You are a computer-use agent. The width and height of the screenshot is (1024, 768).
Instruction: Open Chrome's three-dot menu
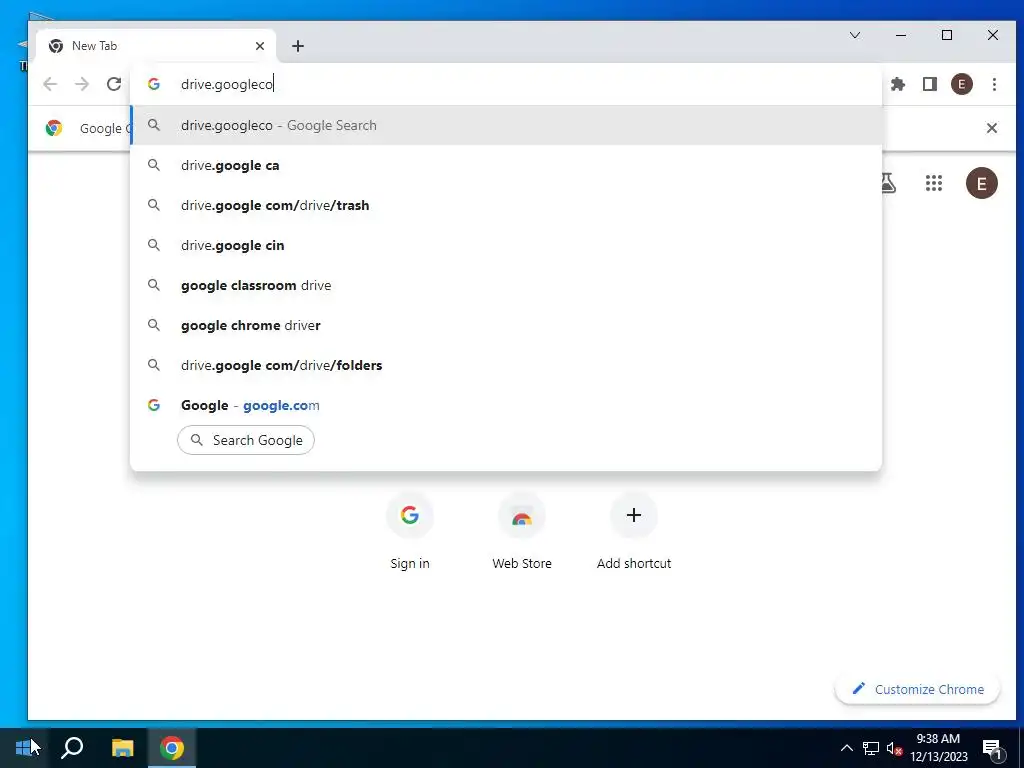point(994,84)
